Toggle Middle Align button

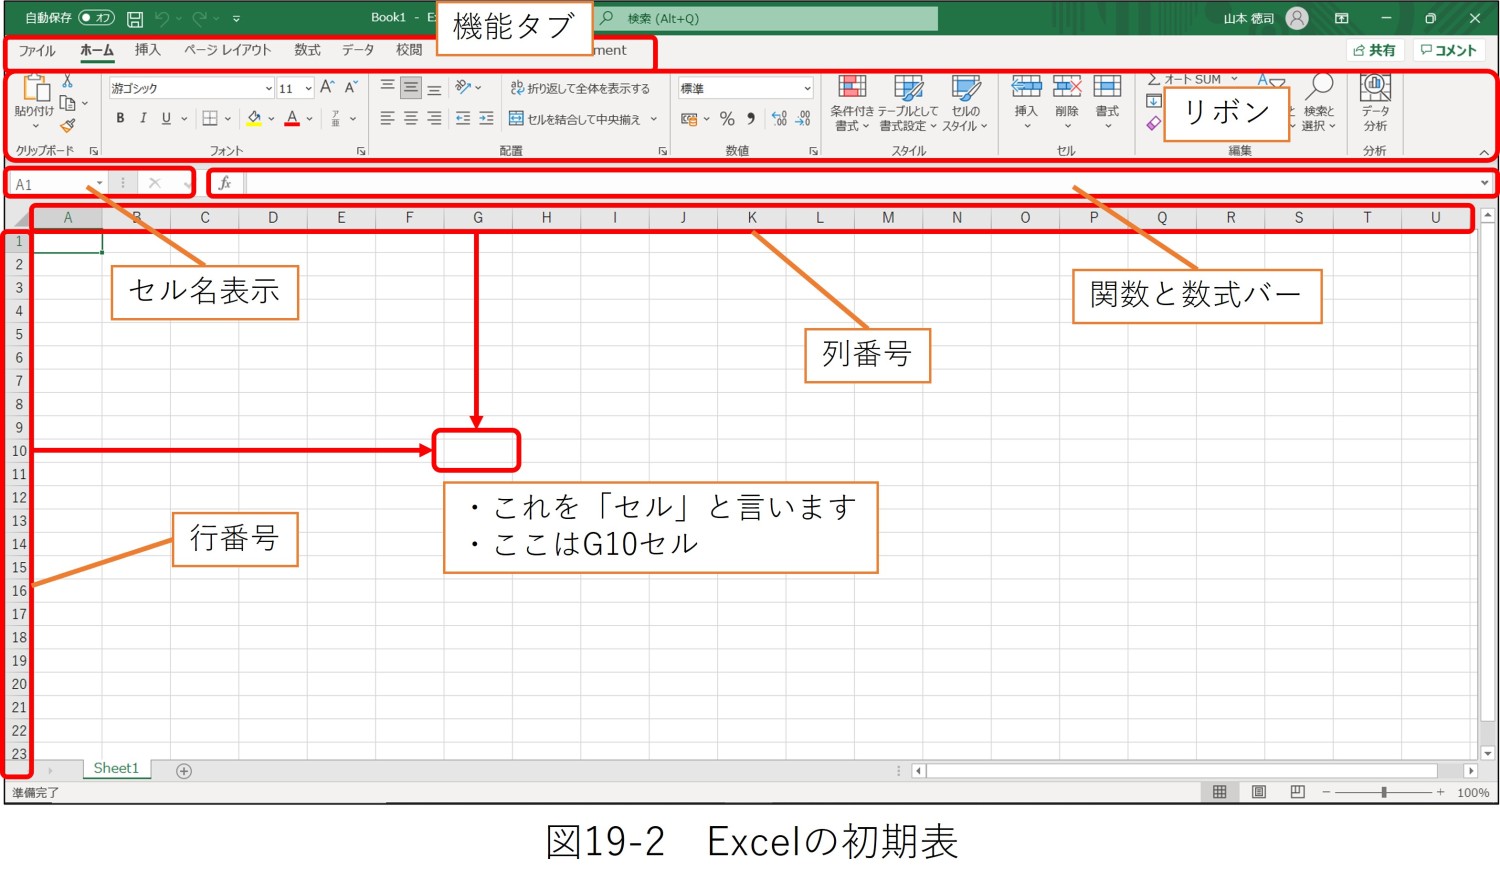coord(411,88)
